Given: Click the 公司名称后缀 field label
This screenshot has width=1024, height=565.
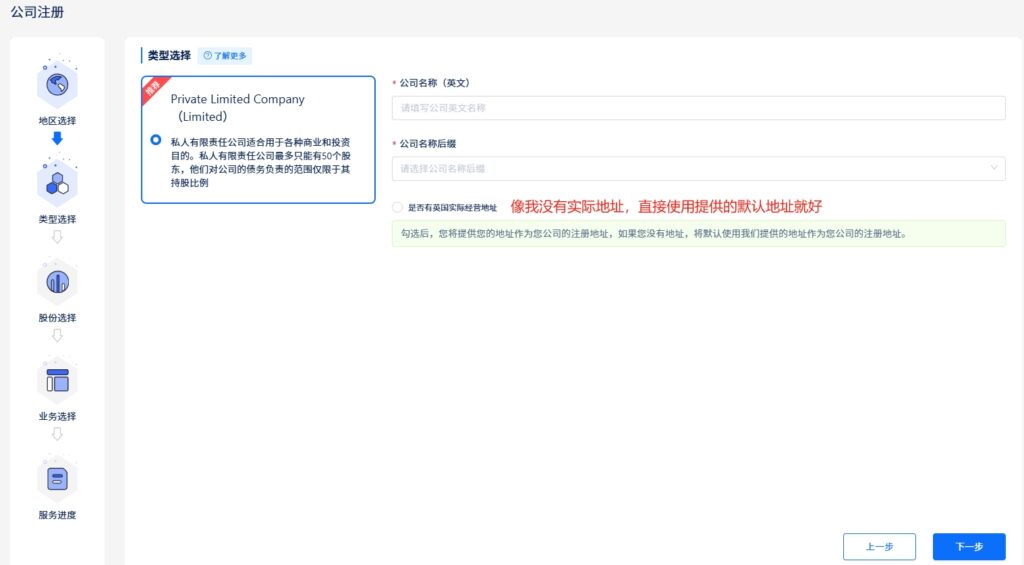Looking at the screenshot, I should [x=428, y=144].
